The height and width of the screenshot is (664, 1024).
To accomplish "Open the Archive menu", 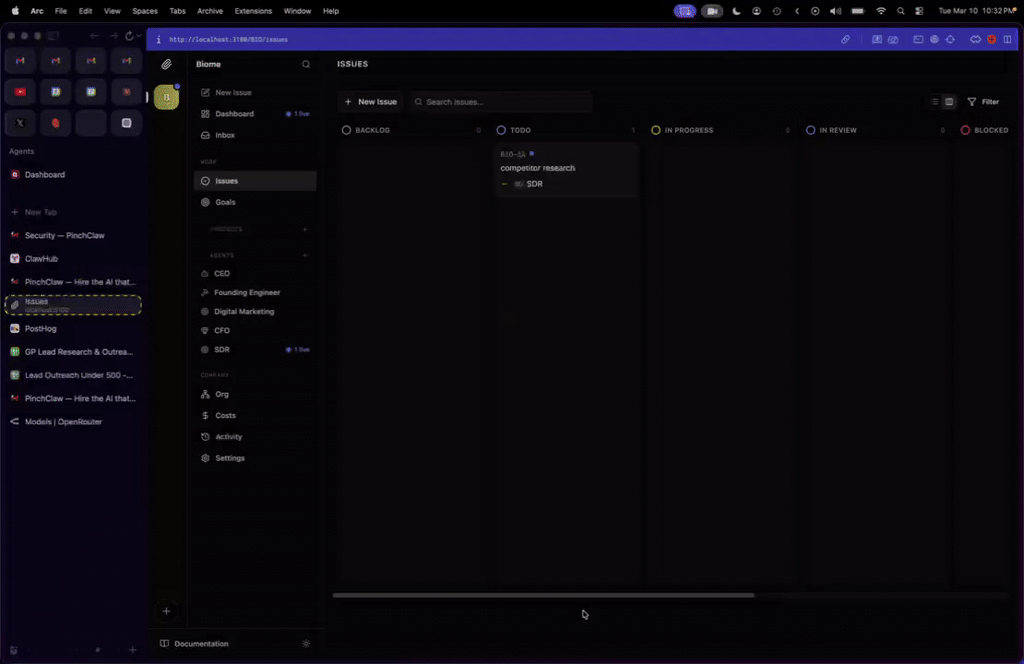I will coord(210,11).
